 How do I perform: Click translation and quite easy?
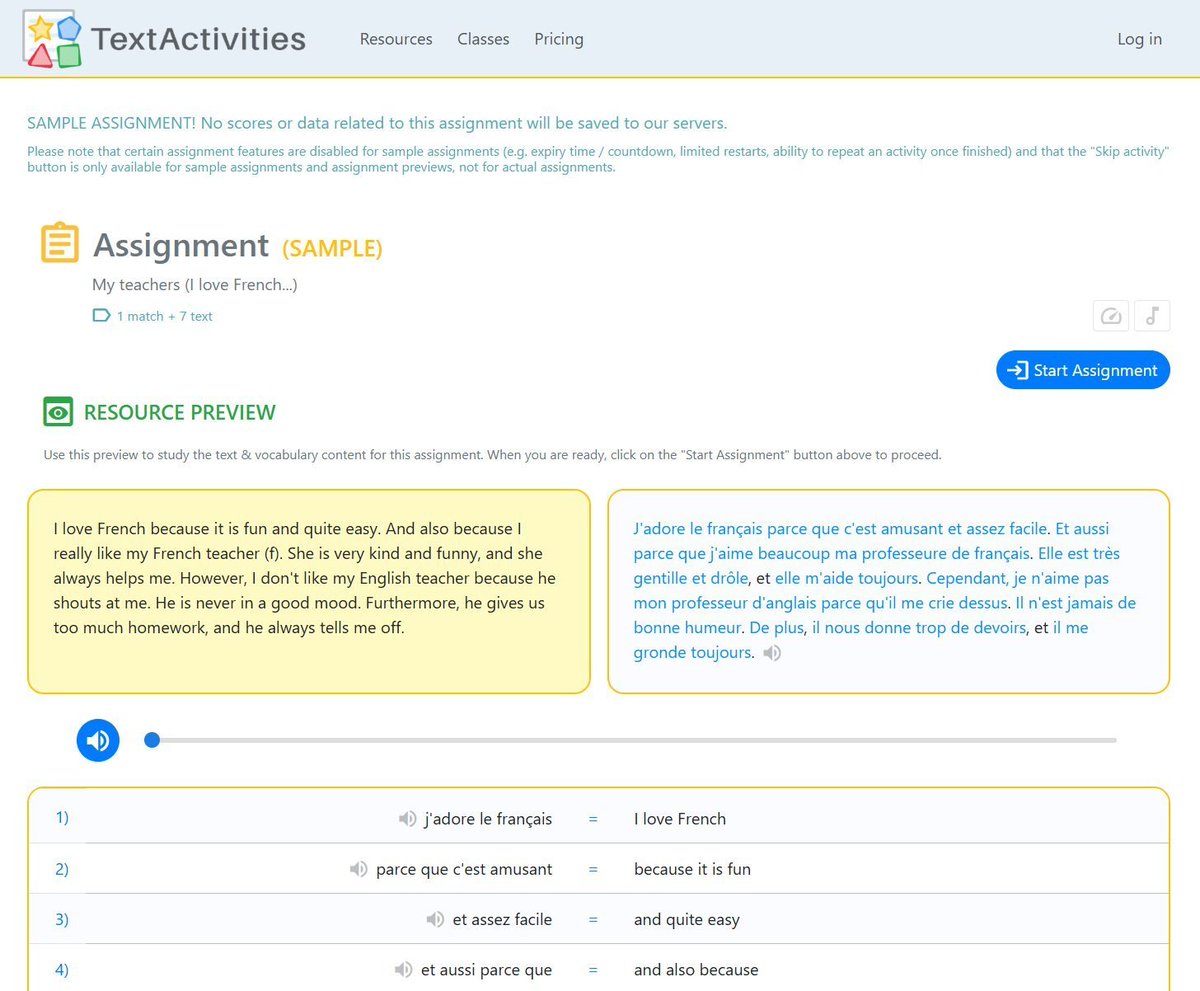[x=687, y=920]
